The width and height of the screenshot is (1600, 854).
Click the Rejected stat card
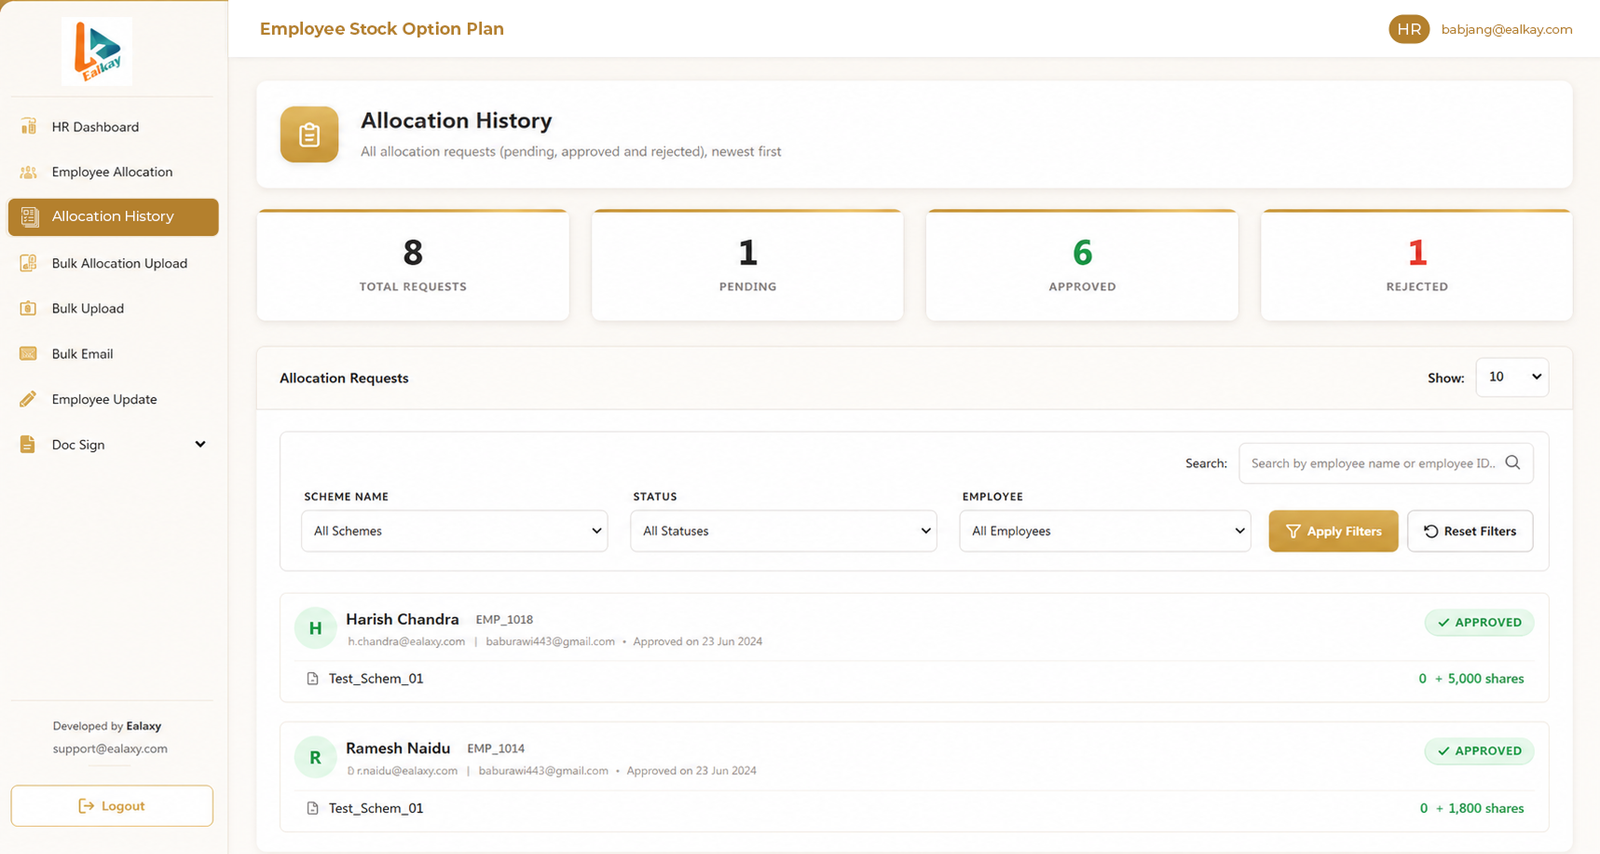tap(1417, 265)
